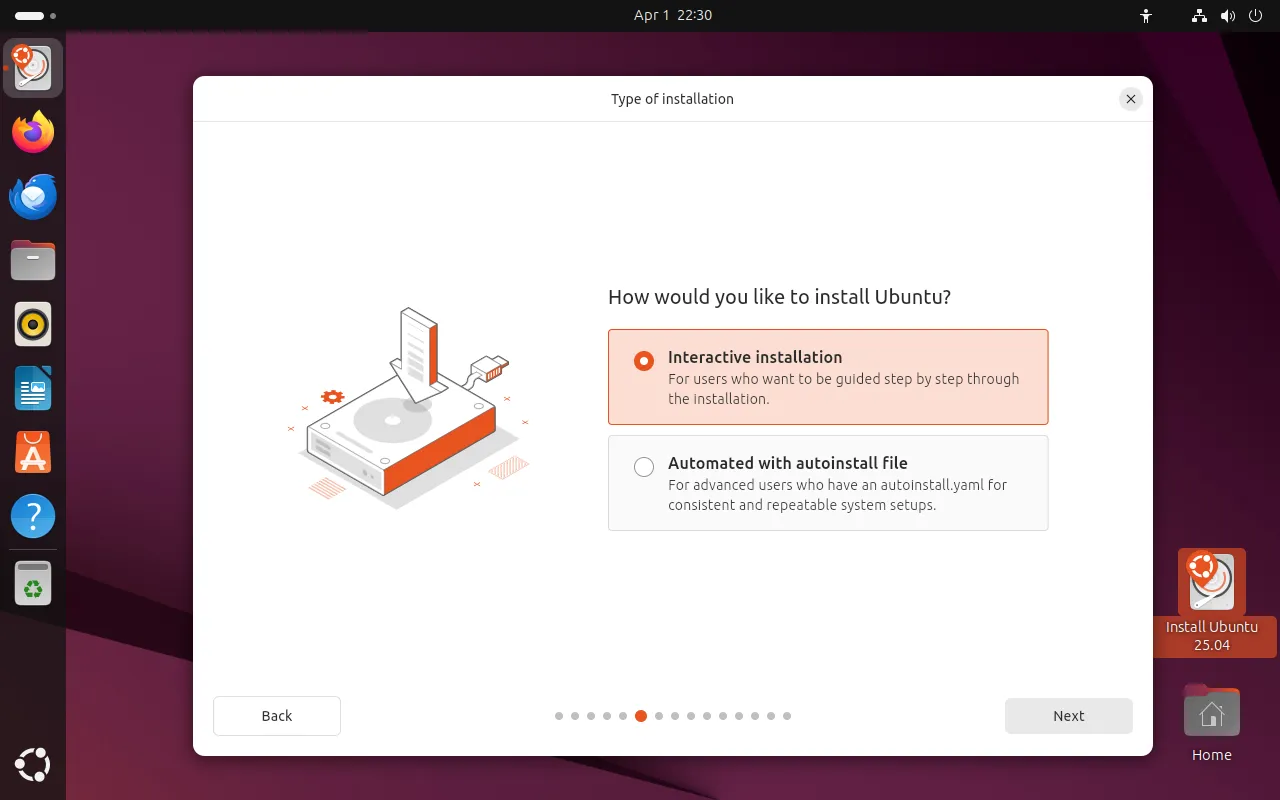This screenshot has width=1280, height=800.
Task: Click the Show Apps grid icon
Action: [x=33, y=765]
